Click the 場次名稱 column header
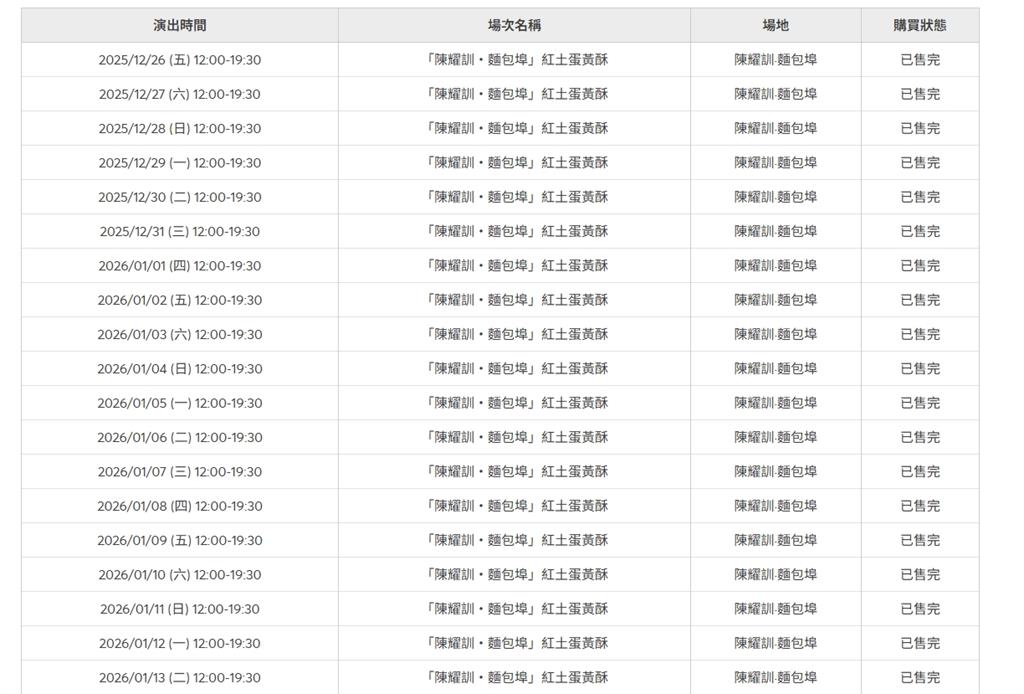Viewport: 1024px width, 694px height. pos(515,24)
